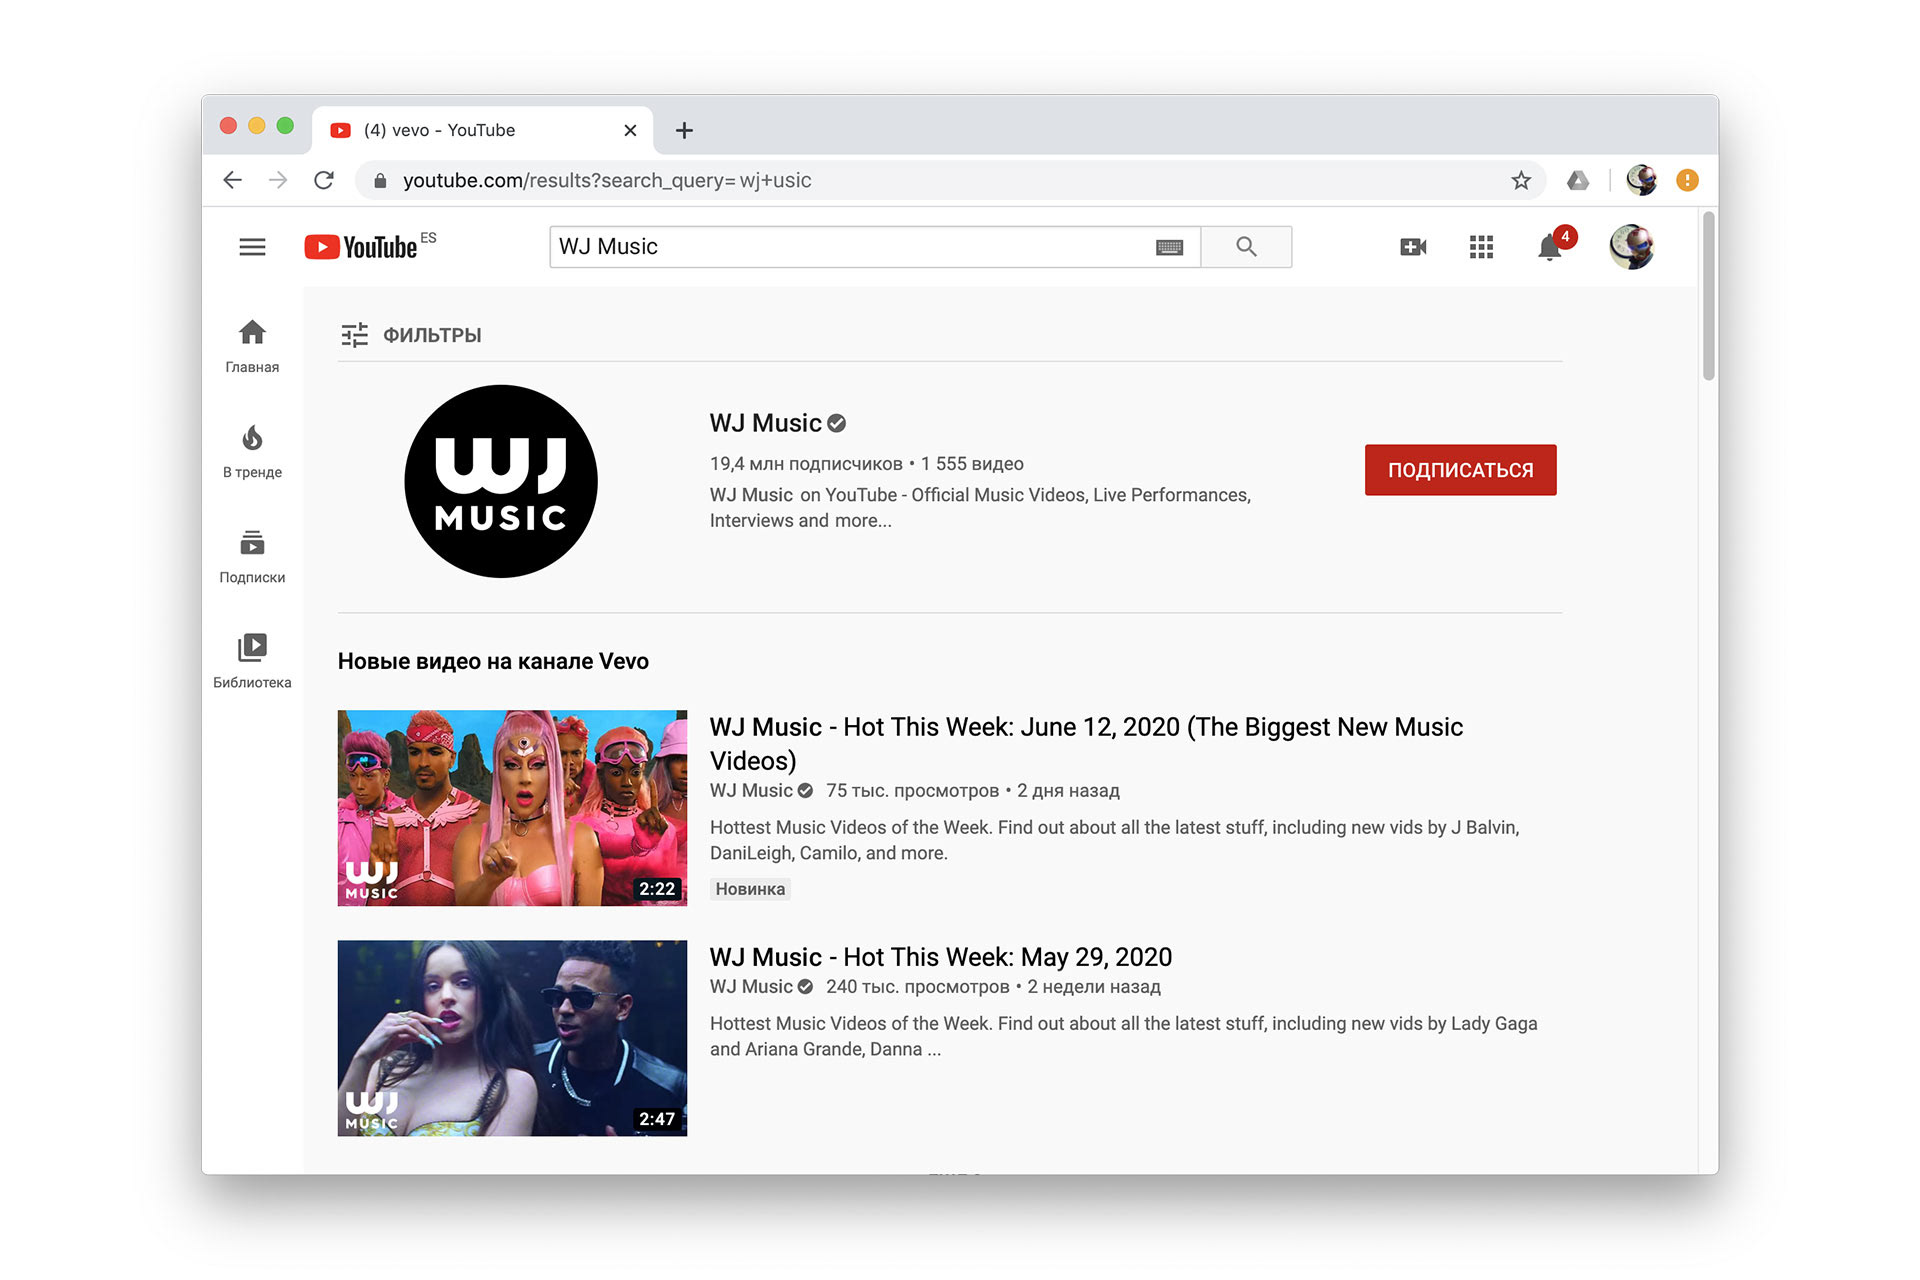This screenshot has width=1920, height=1280.
Task: Click the YouTube logo
Action: pos(362,247)
